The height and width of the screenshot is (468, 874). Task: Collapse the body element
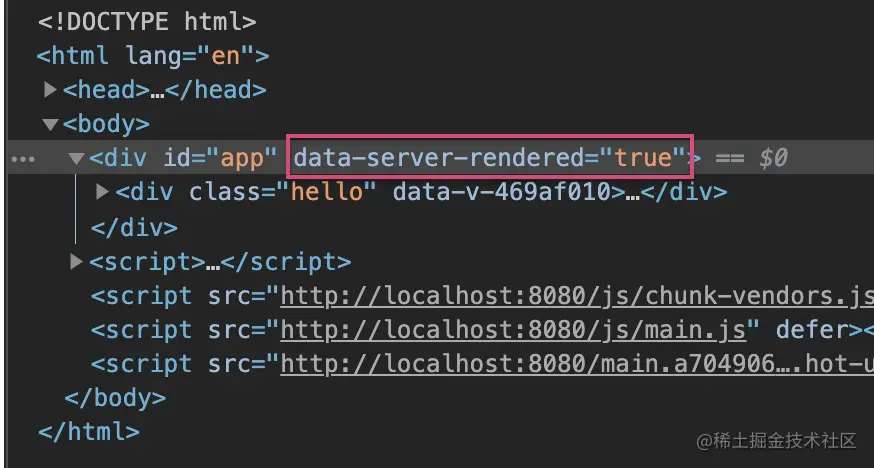click(x=50, y=124)
